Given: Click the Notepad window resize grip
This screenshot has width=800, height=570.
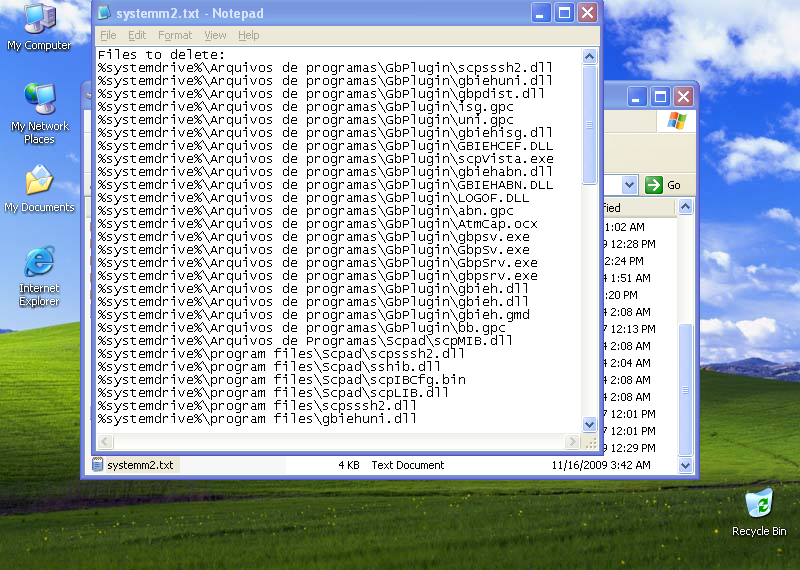Looking at the screenshot, I should [x=591, y=443].
